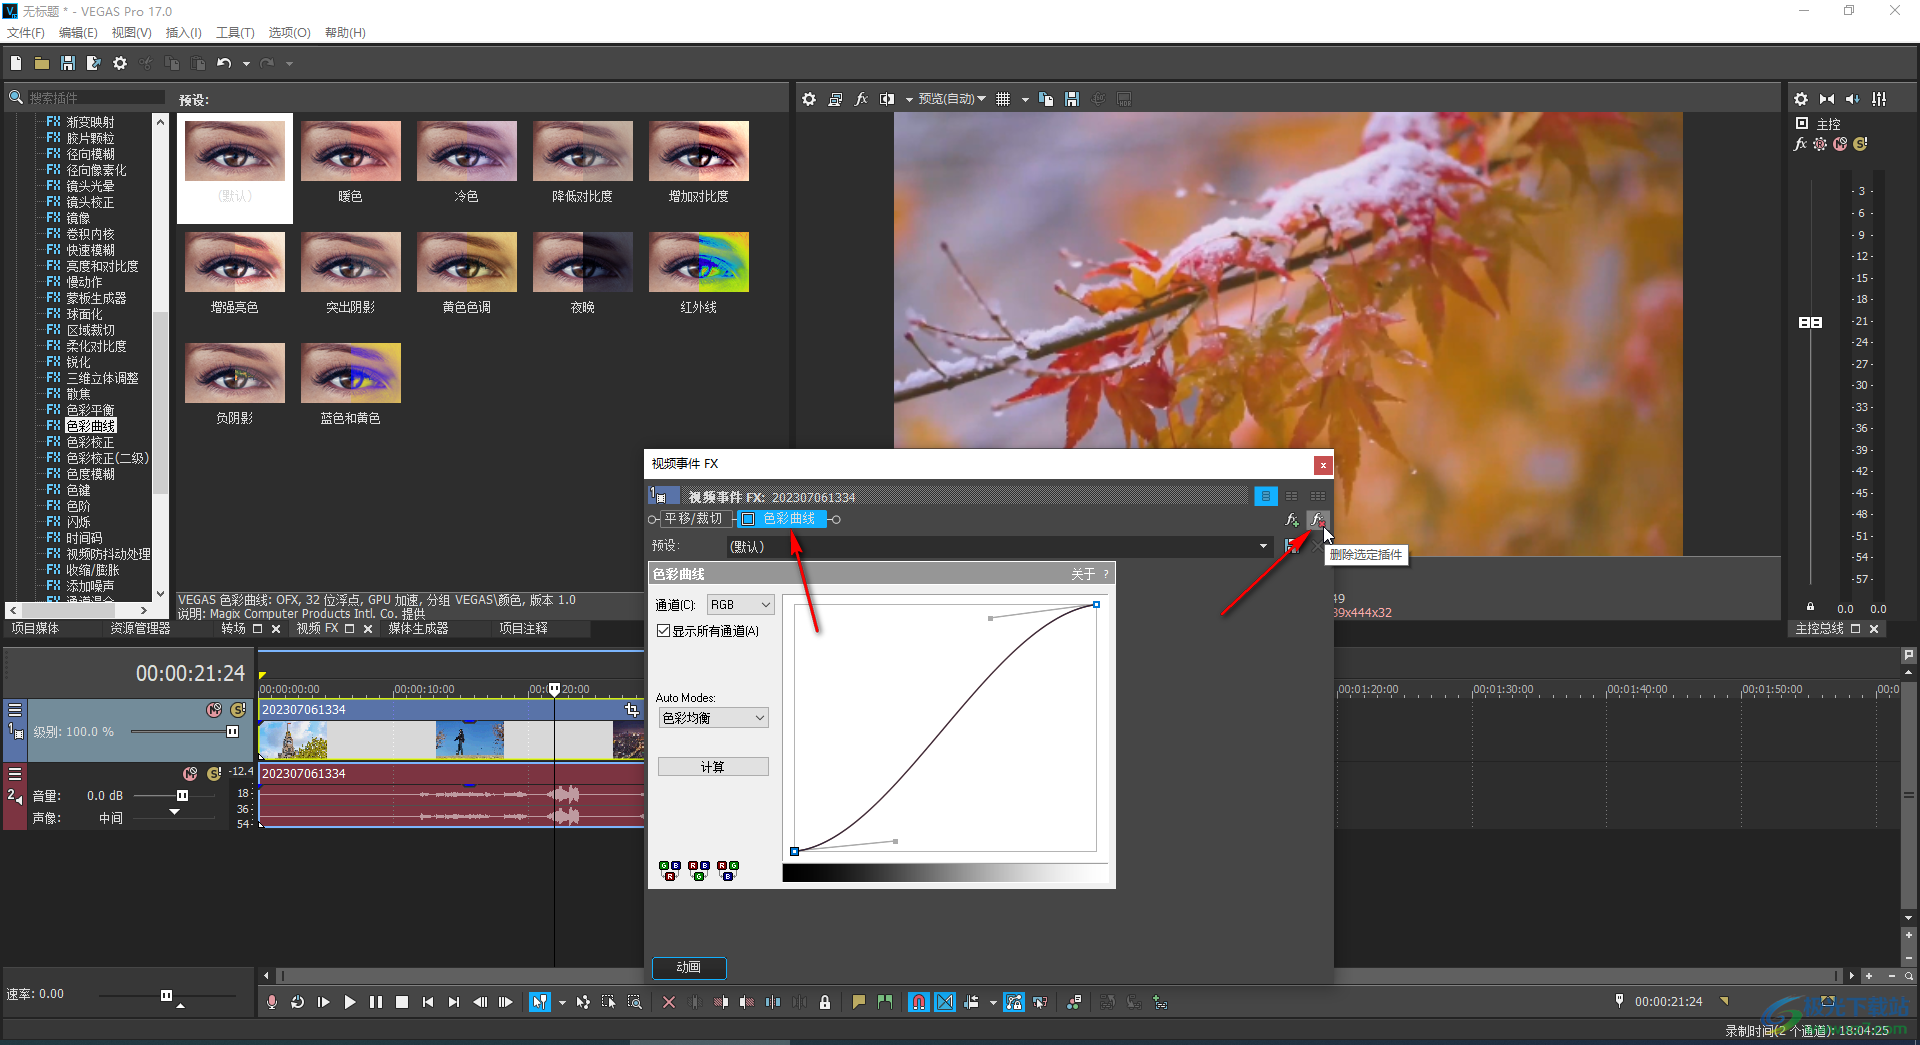Solo video track 1
This screenshot has height=1045, width=1920.
pyautogui.click(x=238, y=710)
